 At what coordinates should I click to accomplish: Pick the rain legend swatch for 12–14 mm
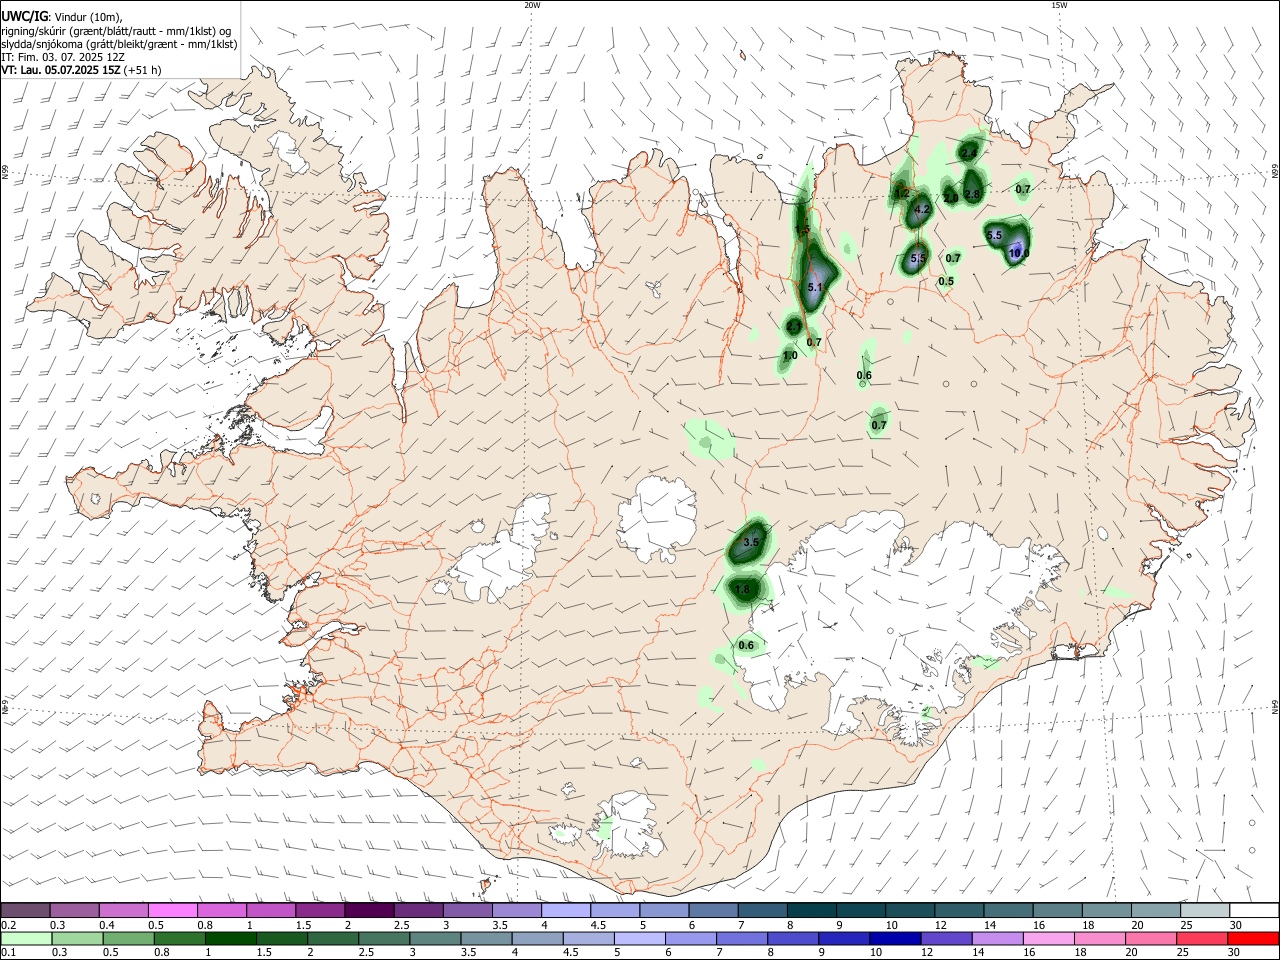click(947, 939)
